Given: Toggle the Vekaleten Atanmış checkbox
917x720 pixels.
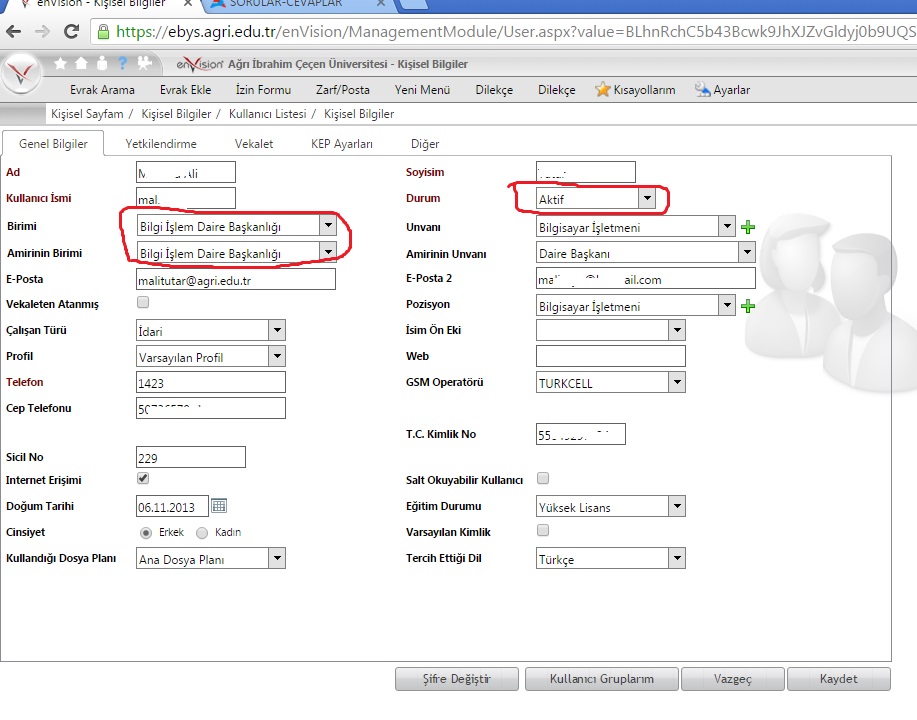Looking at the screenshot, I should [x=143, y=303].
